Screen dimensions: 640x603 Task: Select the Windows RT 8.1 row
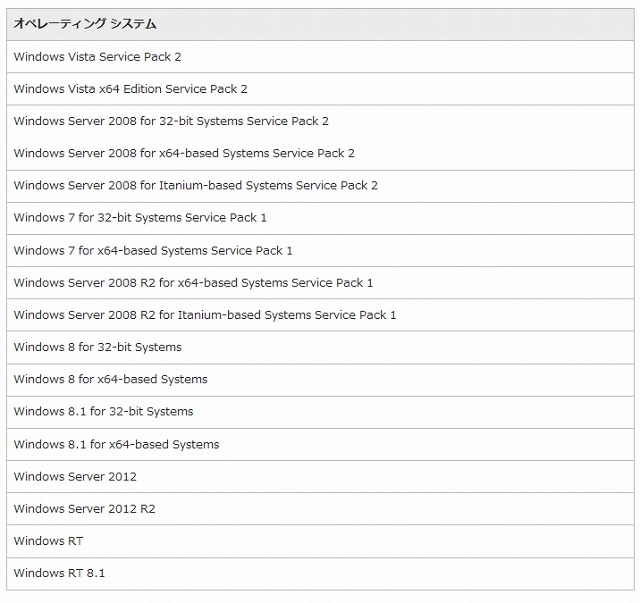pyautogui.click(x=320, y=574)
